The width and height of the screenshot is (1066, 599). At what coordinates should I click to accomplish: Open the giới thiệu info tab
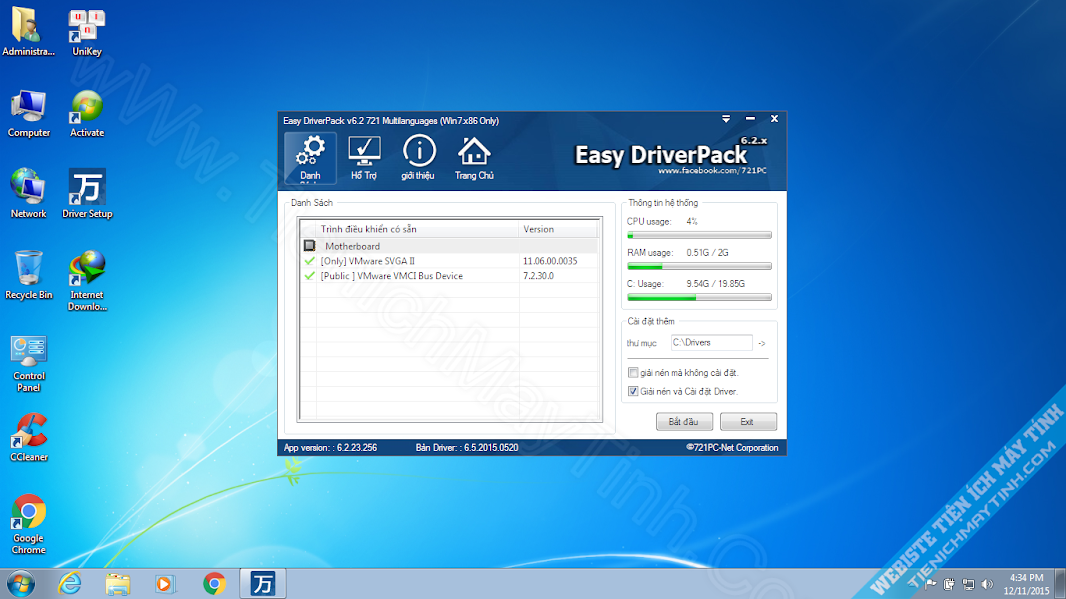point(418,158)
